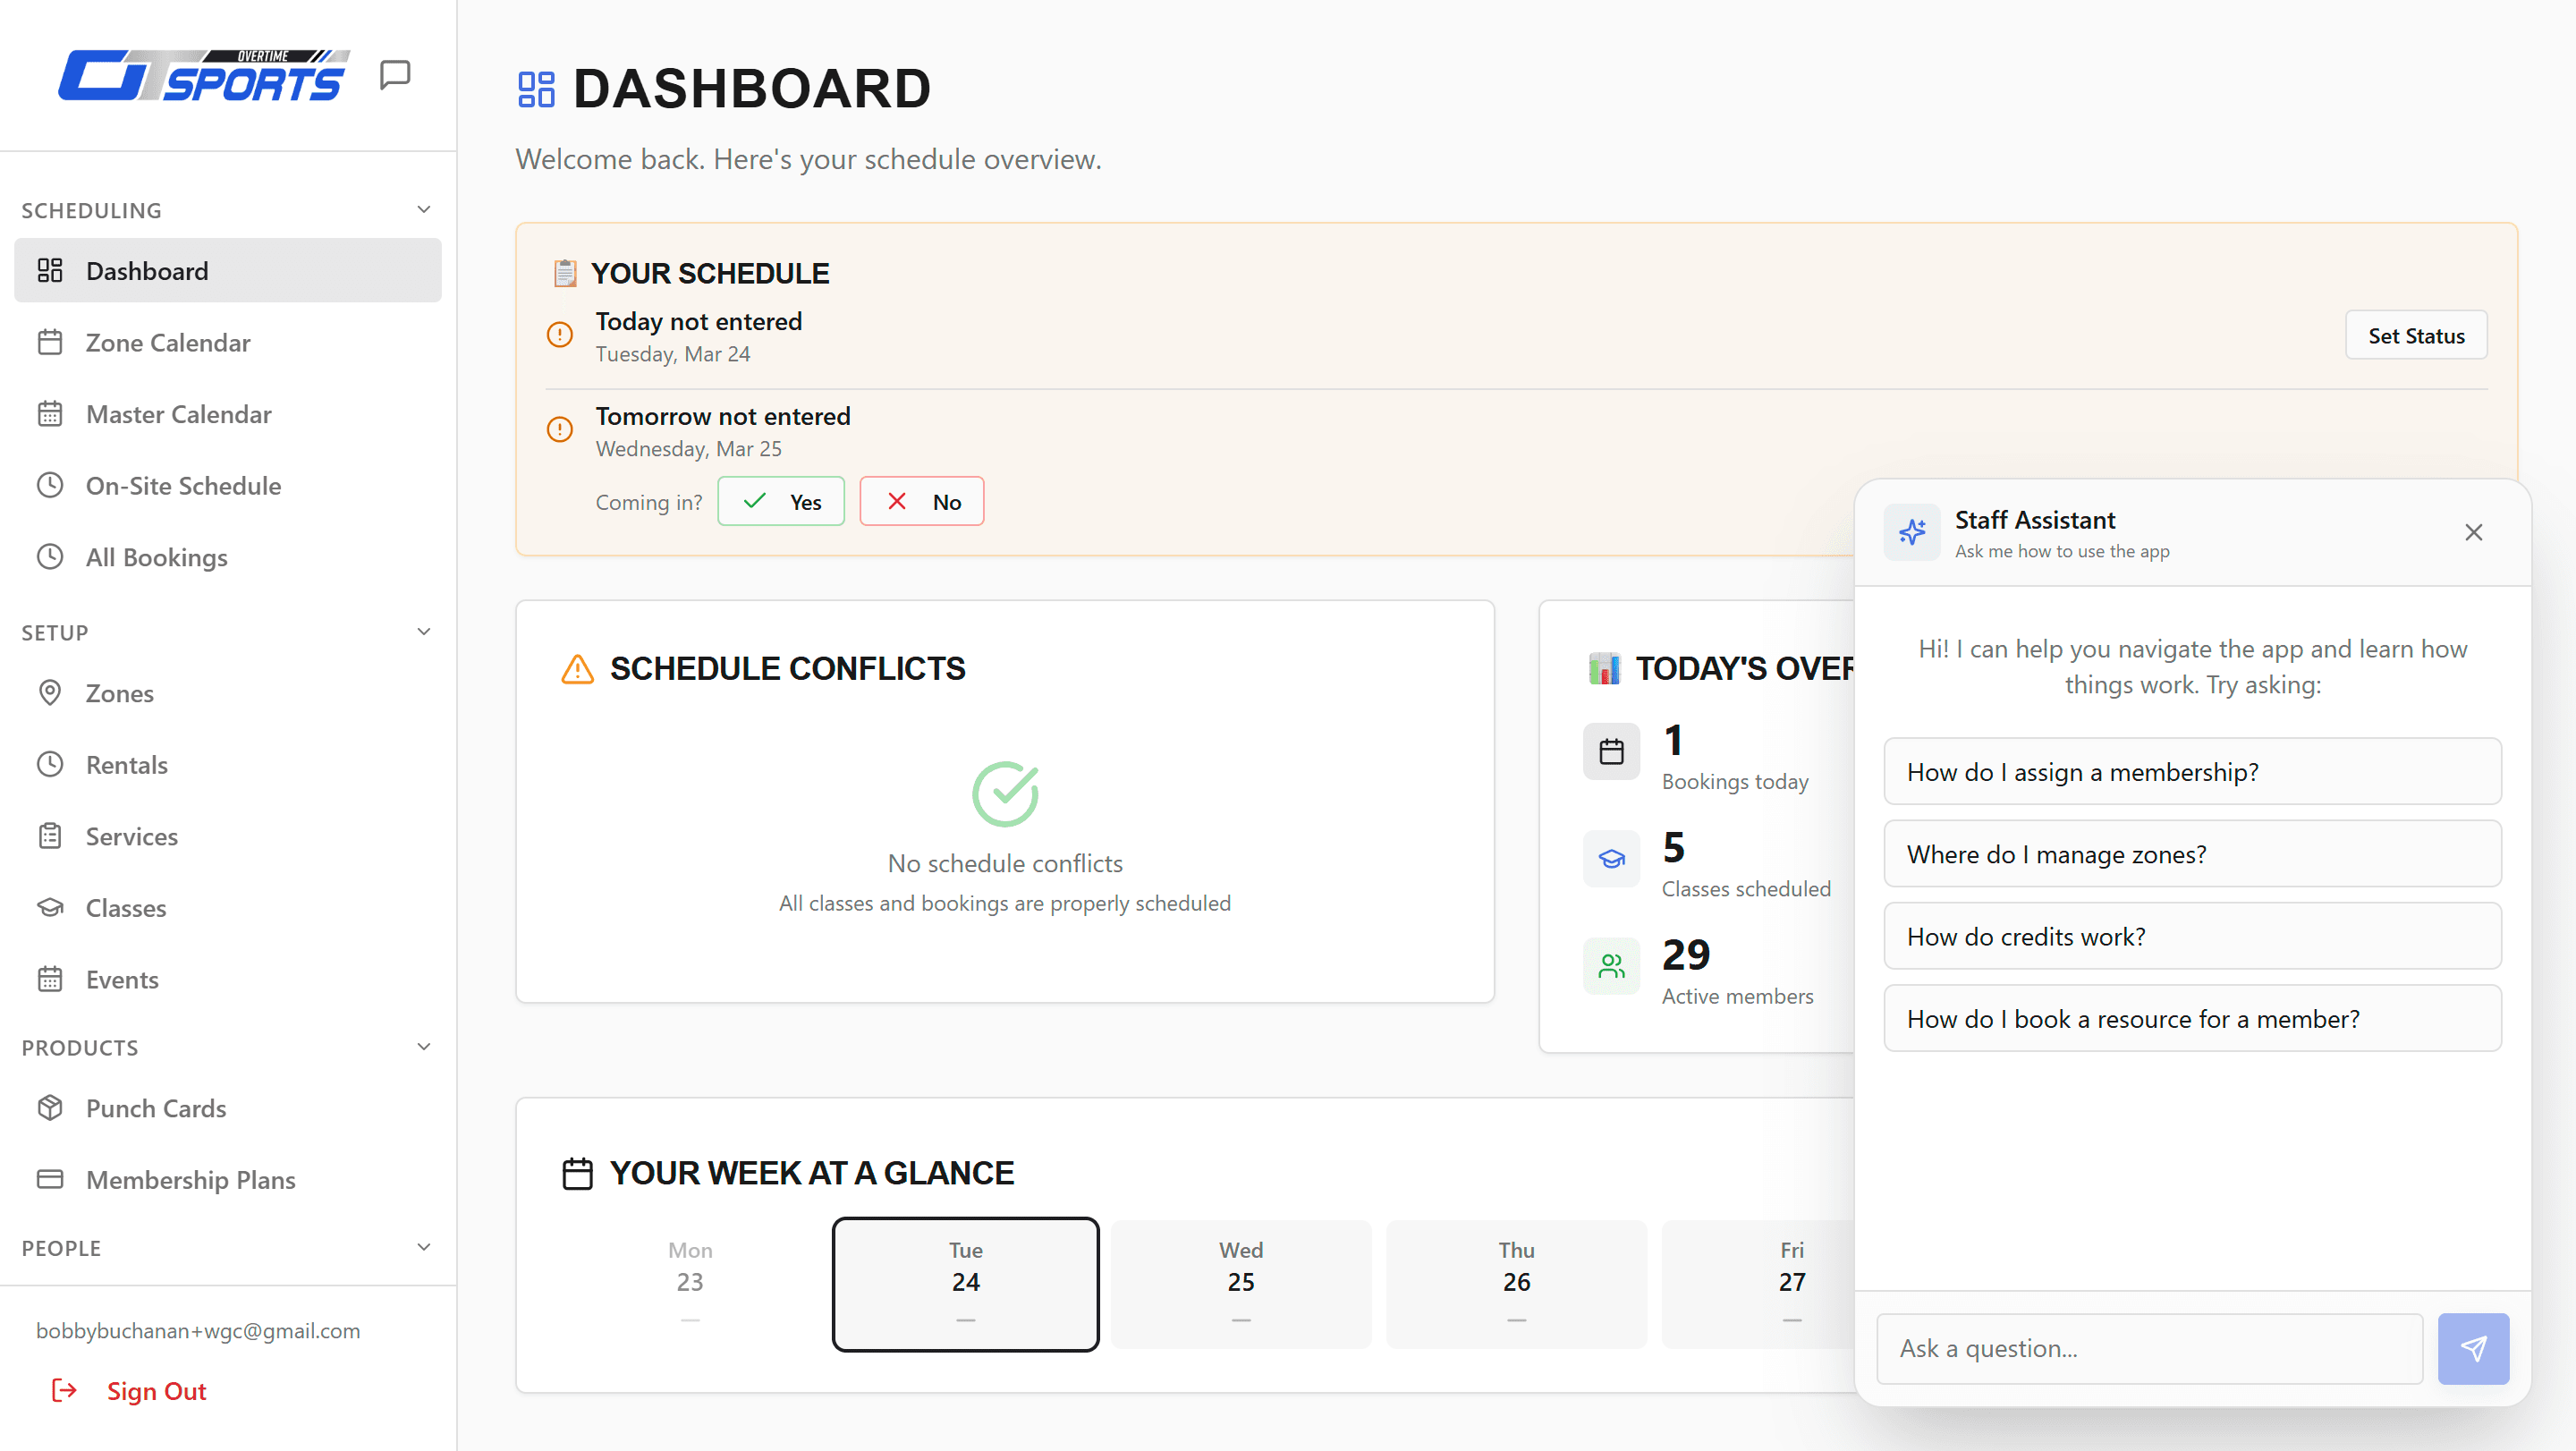Answer No to coming in tomorrow
Image resolution: width=2576 pixels, height=1451 pixels.
(921, 501)
